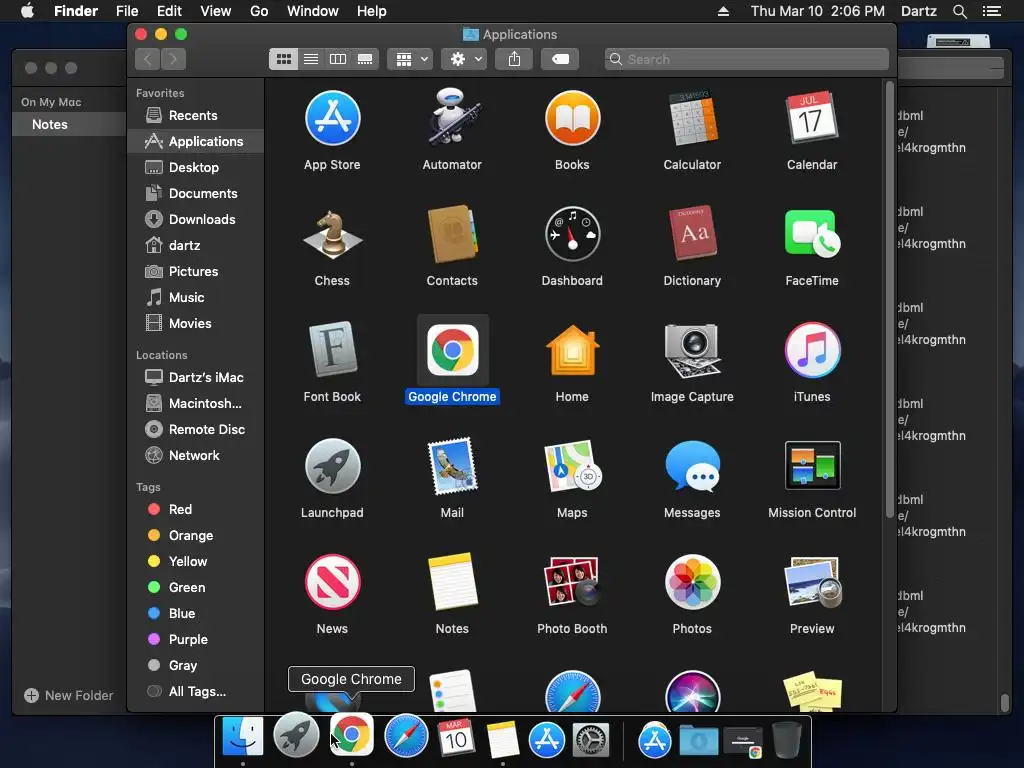The height and width of the screenshot is (768, 1024).
Task: Open Documents in the sidebar
Action: click(195, 193)
